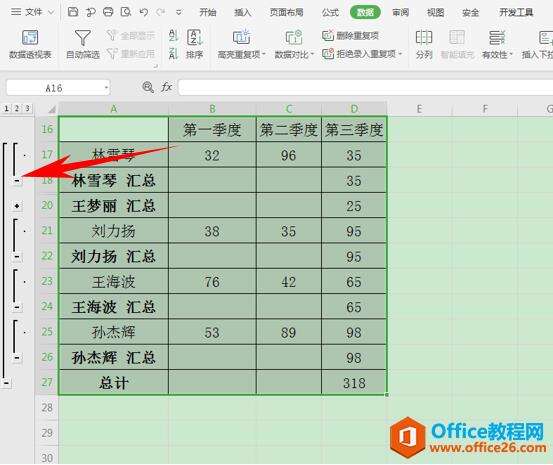Switch to the 公式 (Formulas) tab
This screenshot has height=465, width=553.
click(330, 12)
